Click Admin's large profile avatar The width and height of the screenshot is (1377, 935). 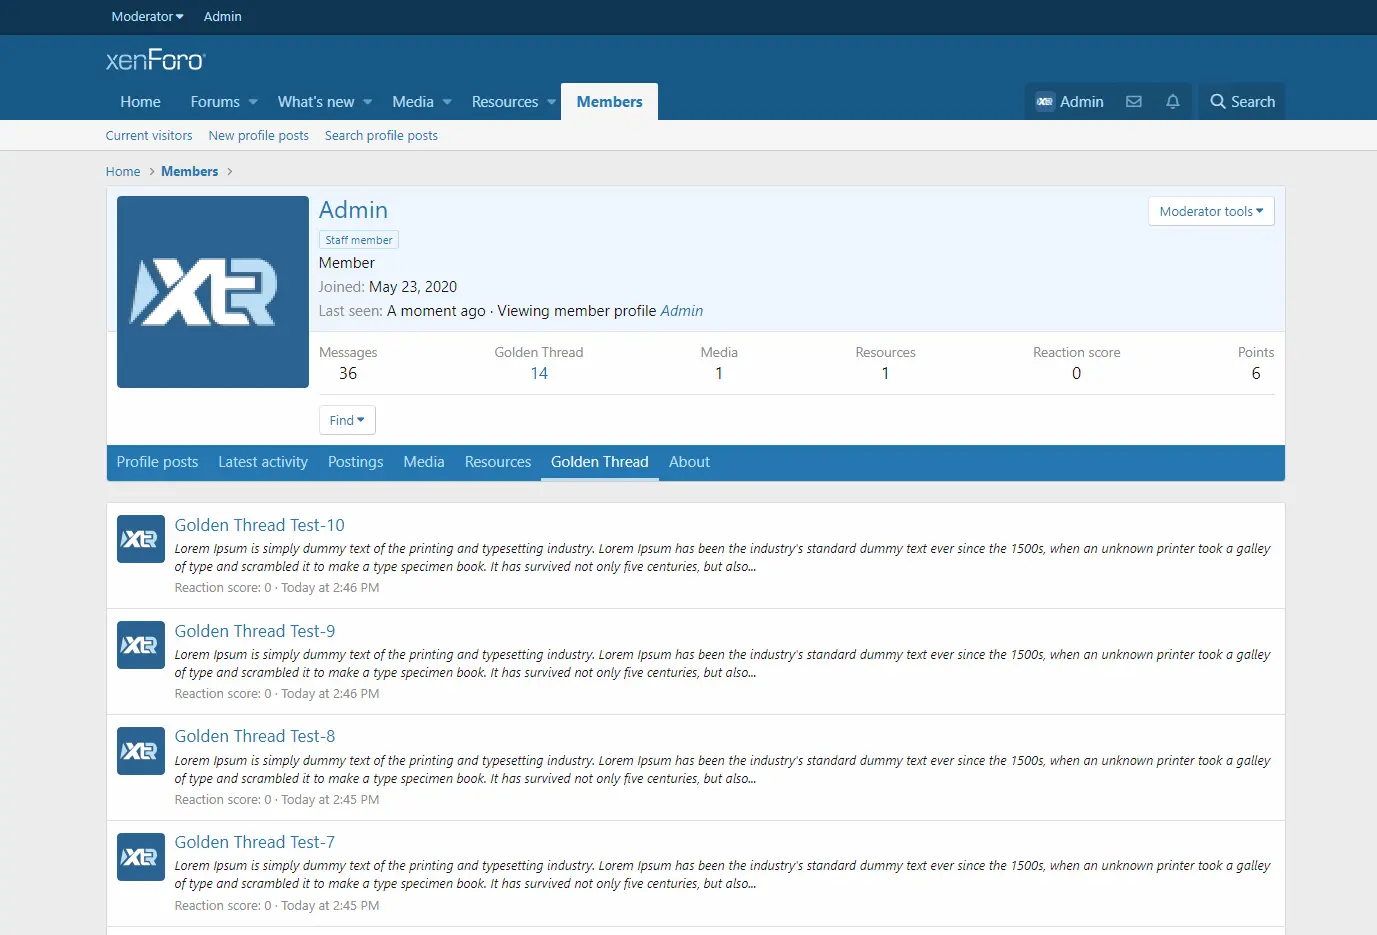tap(213, 292)
